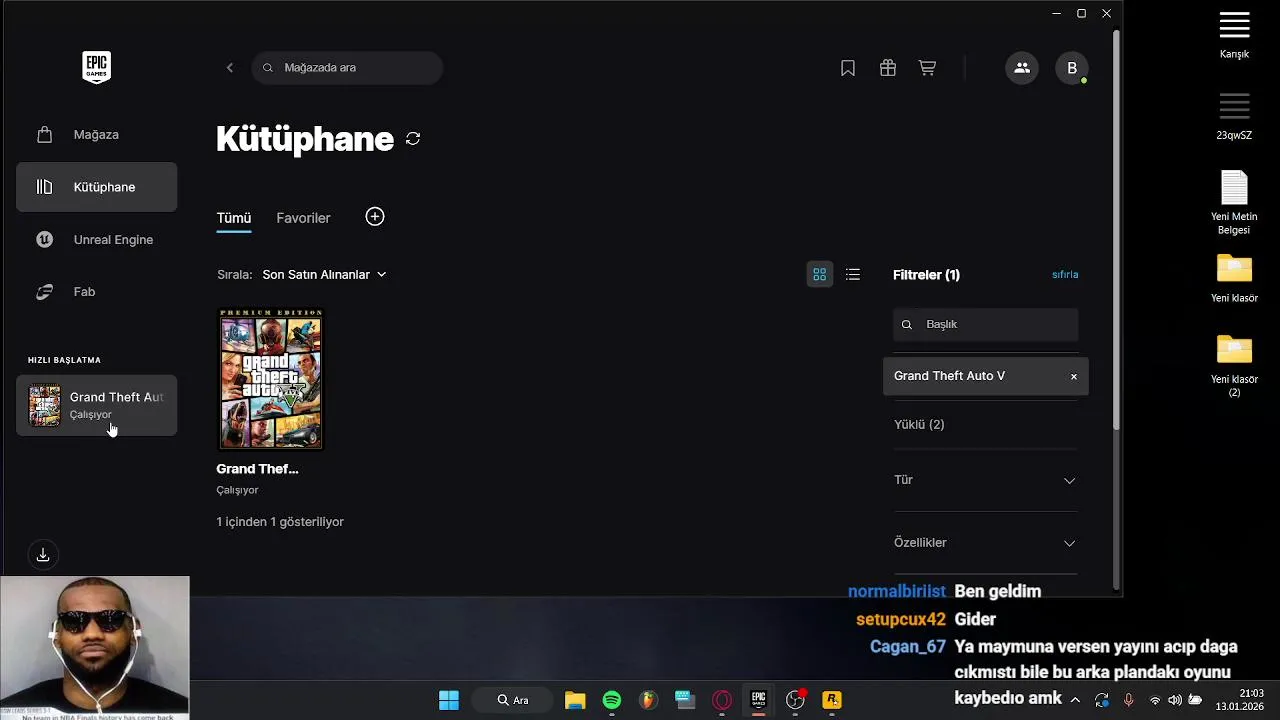1280x720 pixels.
Task: Add a new collection with the plus icon
Action: 375,217
